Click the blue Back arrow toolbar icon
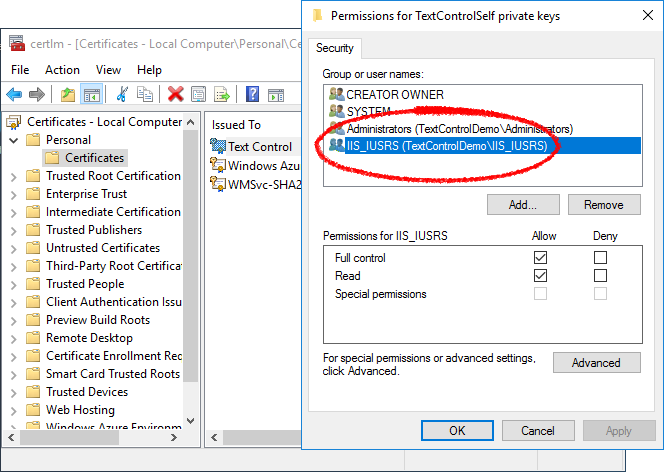This screenshot has height=472, width=664. coord(14,94)
